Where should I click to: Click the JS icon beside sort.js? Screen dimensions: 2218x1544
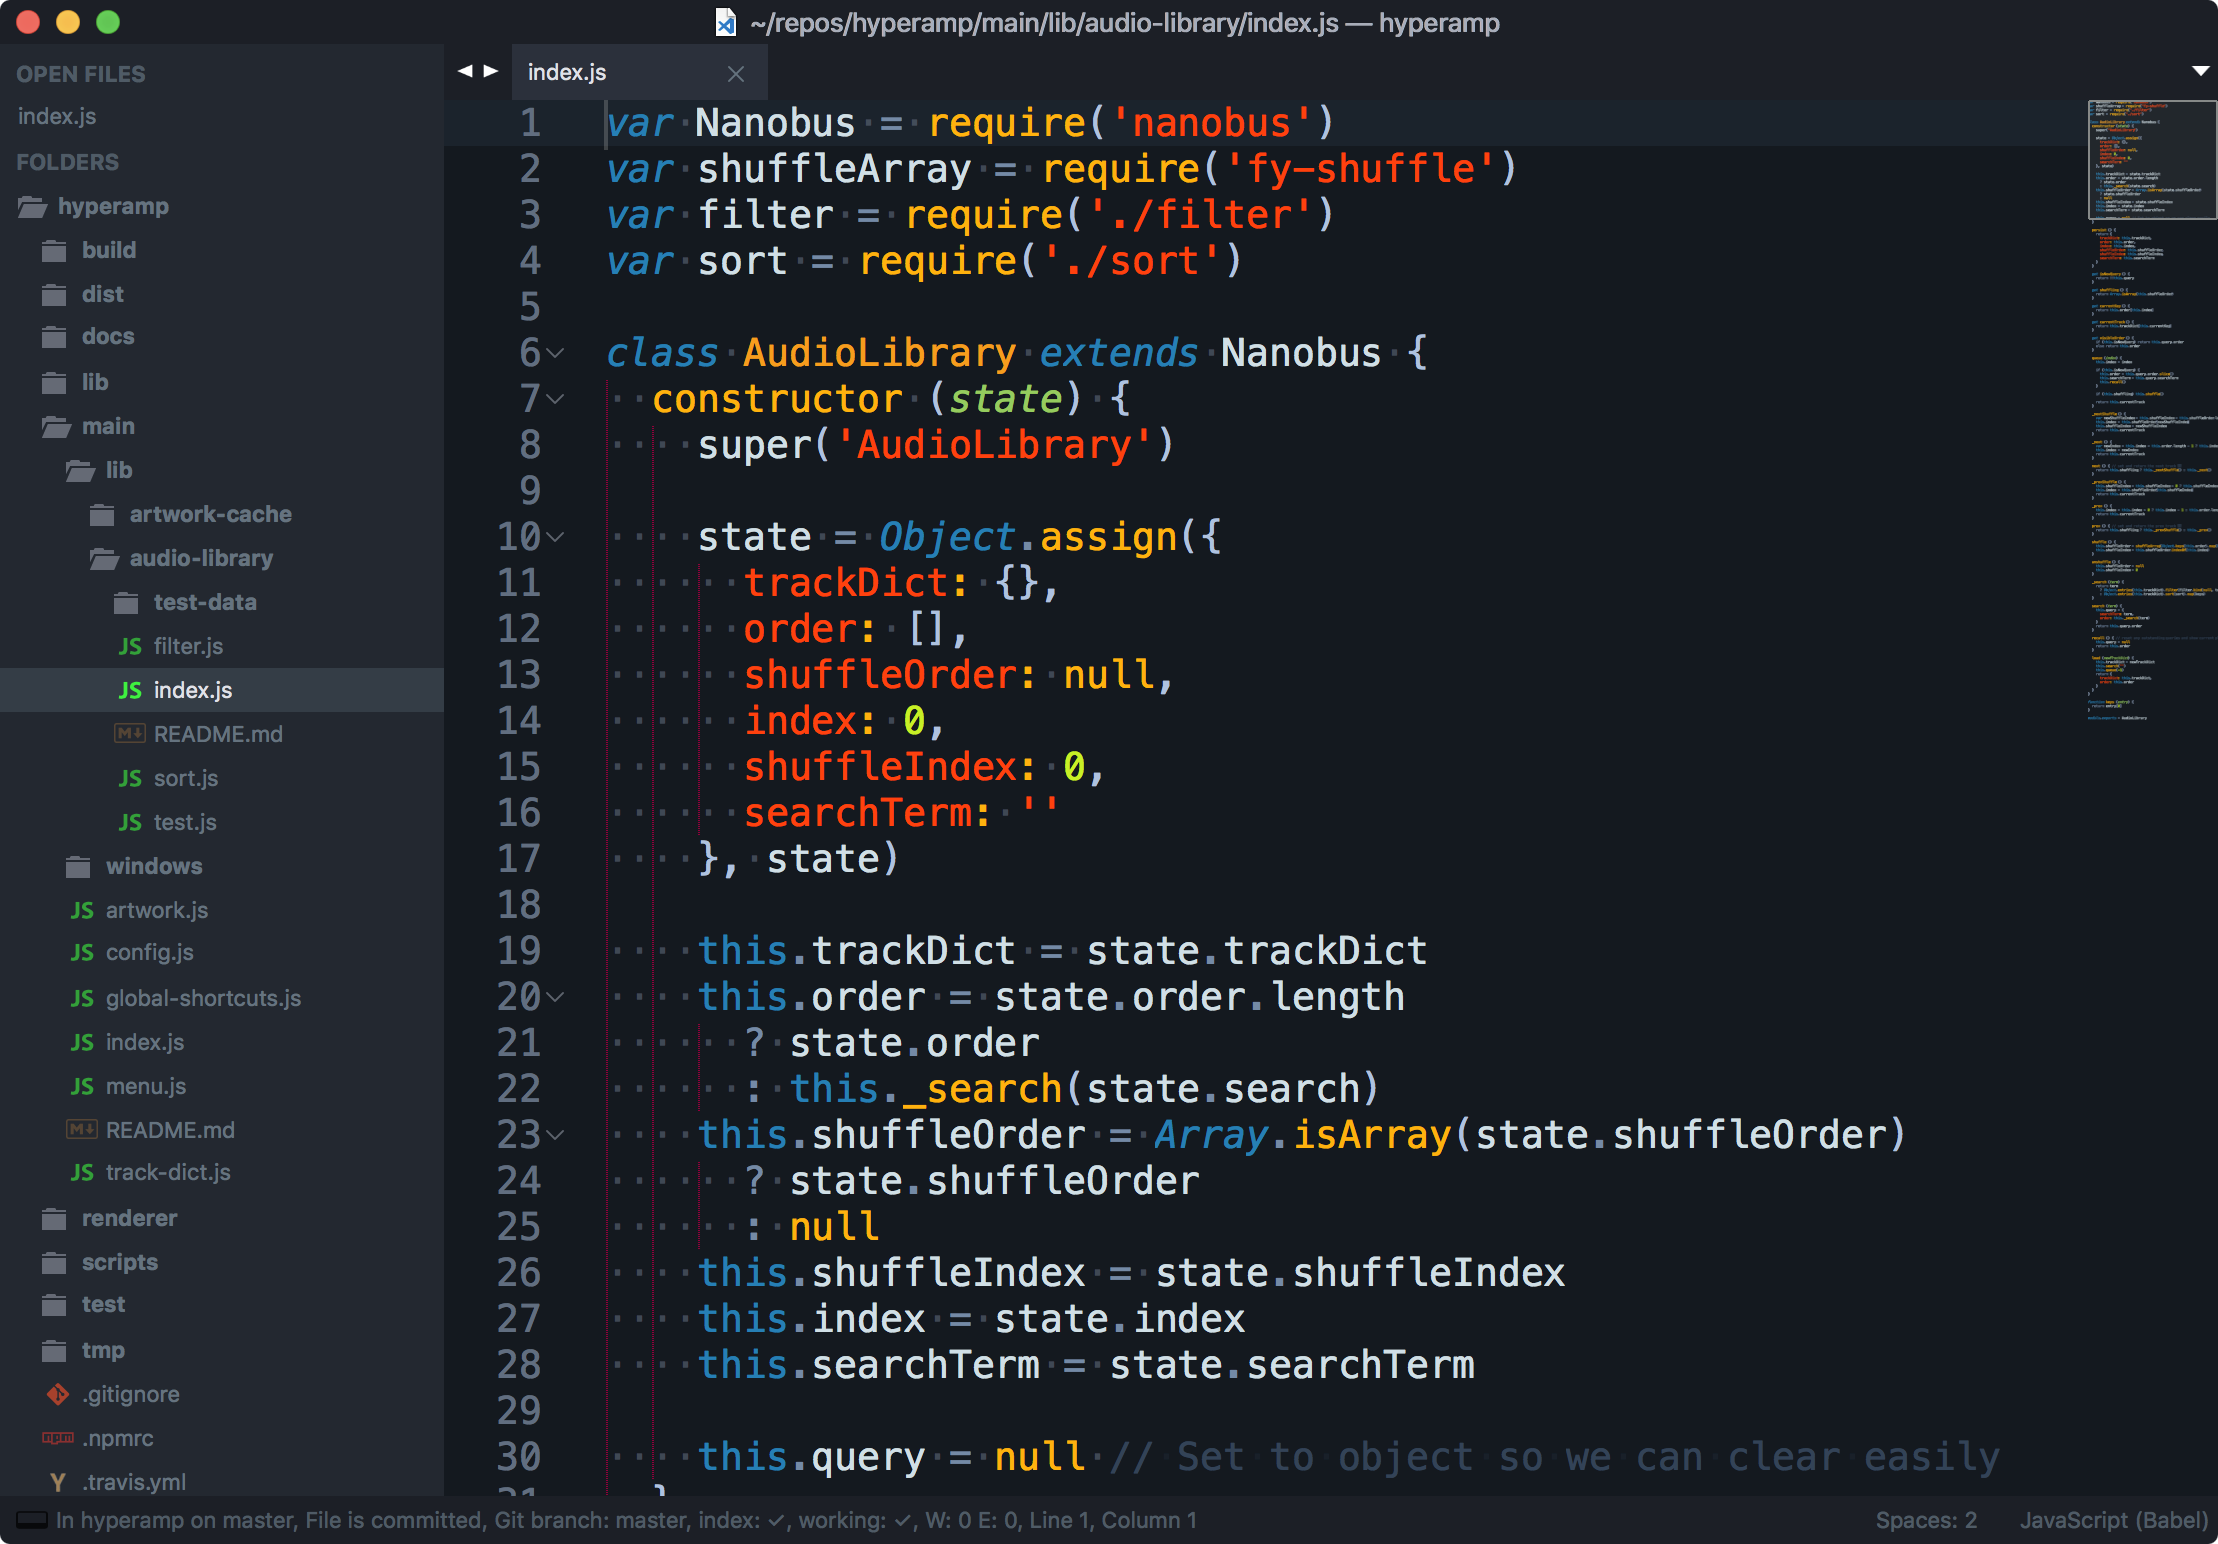point(130,778)
